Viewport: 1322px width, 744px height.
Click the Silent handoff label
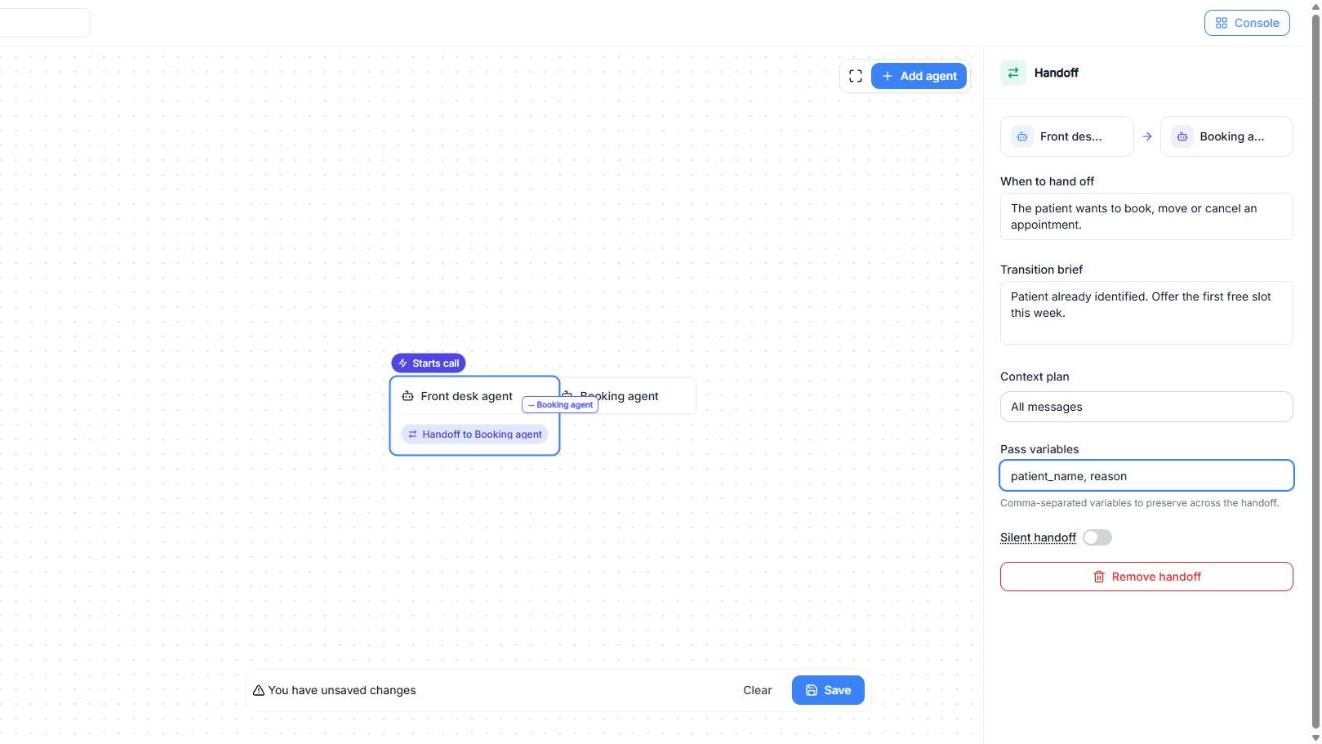1038,538
